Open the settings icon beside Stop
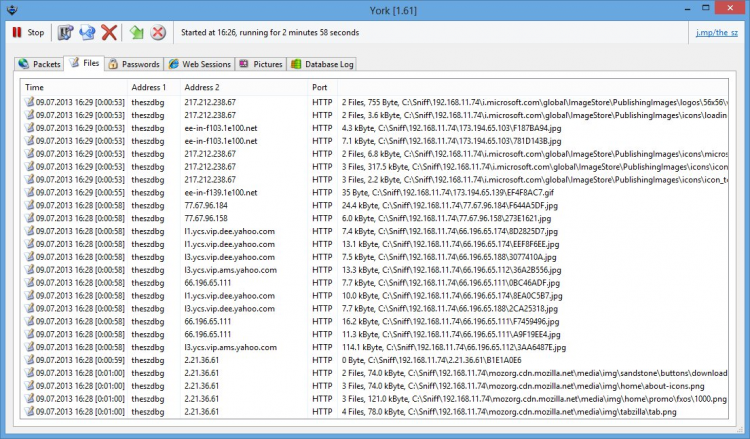750x439 pixels. pos(66,33)
